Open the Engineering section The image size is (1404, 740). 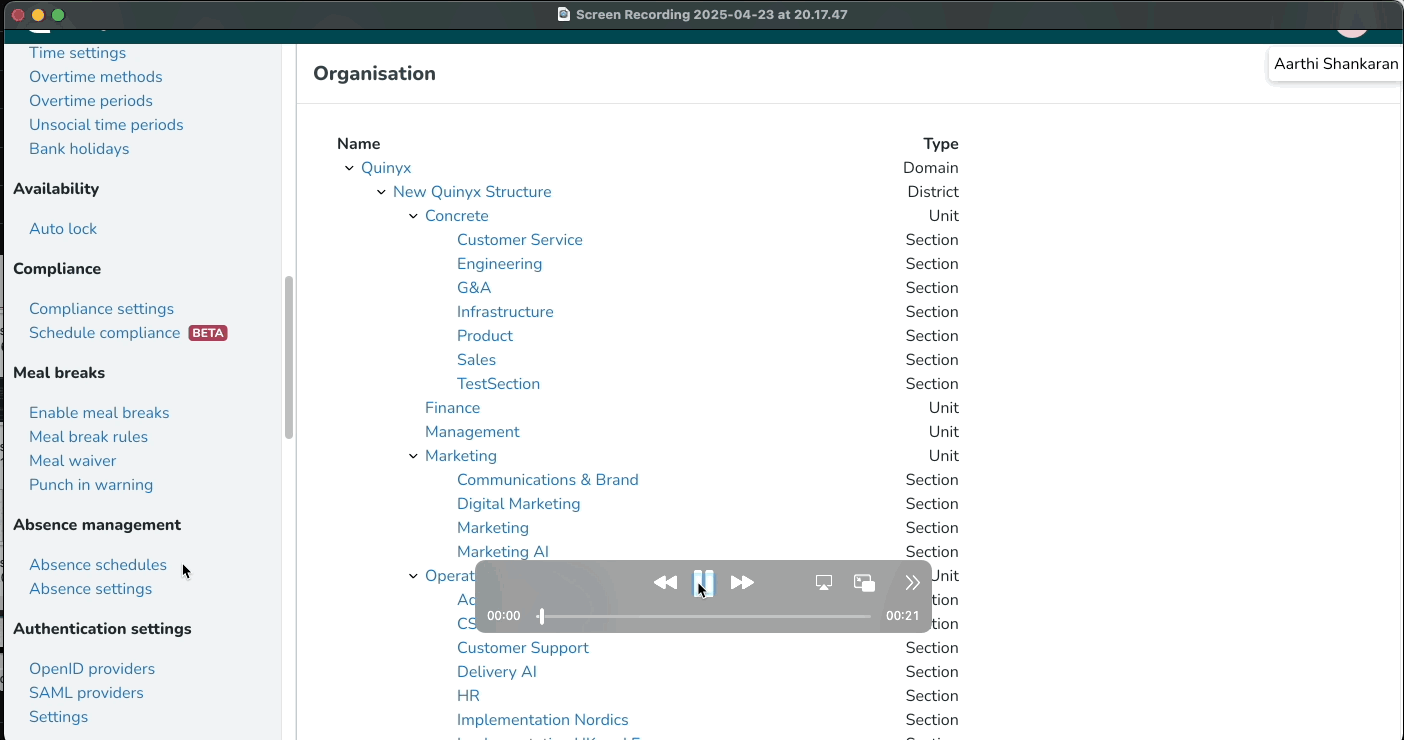pyautogui.click(x=500, y=264)
